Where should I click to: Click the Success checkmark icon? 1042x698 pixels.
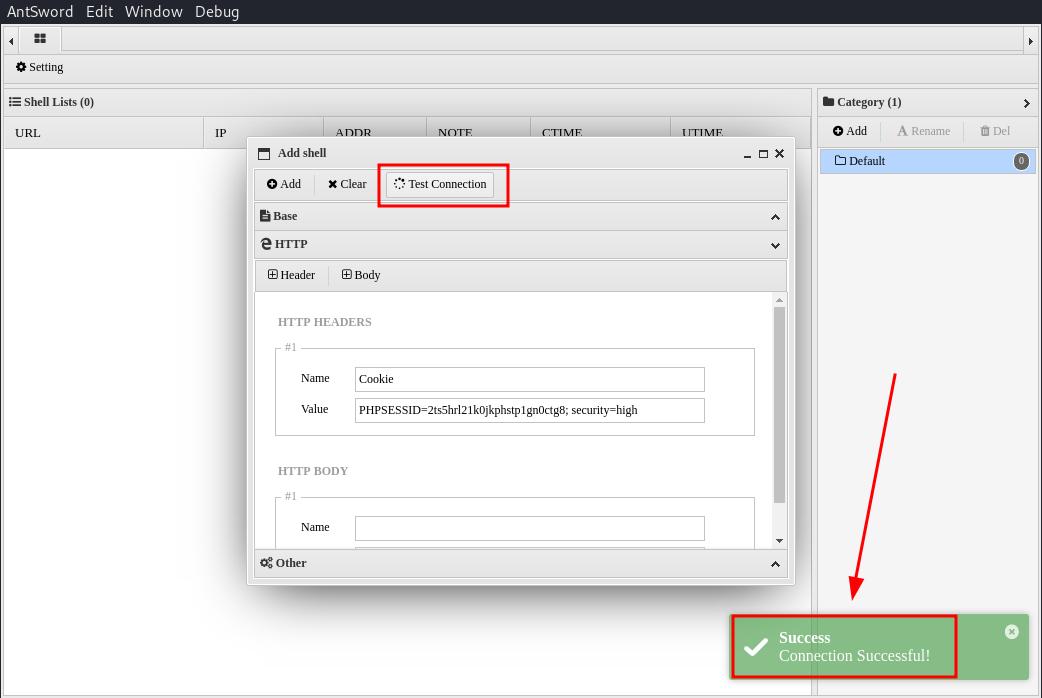tap(756, 647)
